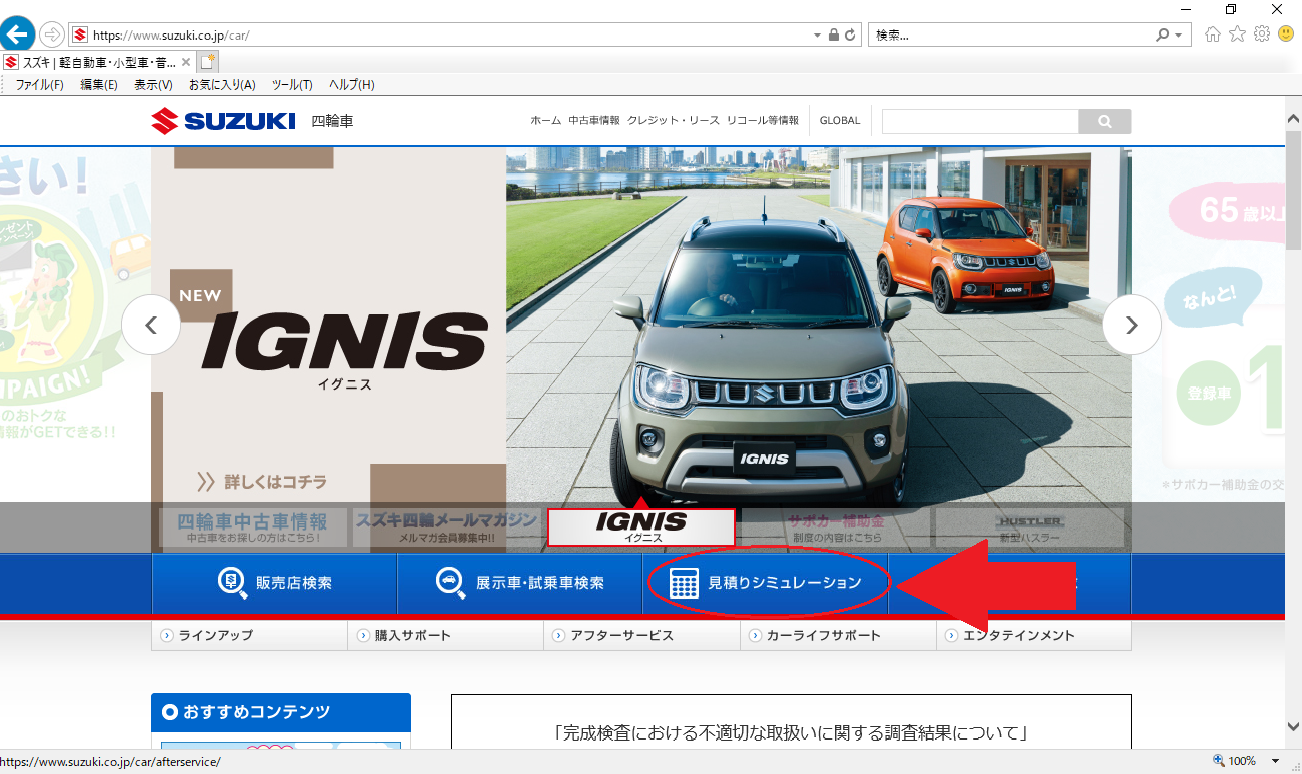The width and height of the screenshot is (1302, 774).
Task: Show the next carousel slide
Action: (1132, 325)
